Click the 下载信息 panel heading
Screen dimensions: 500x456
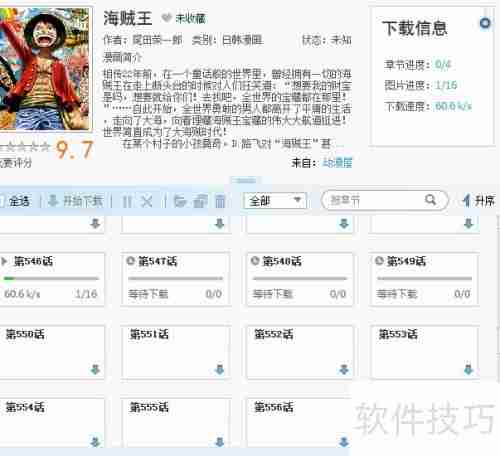point(414,28)
